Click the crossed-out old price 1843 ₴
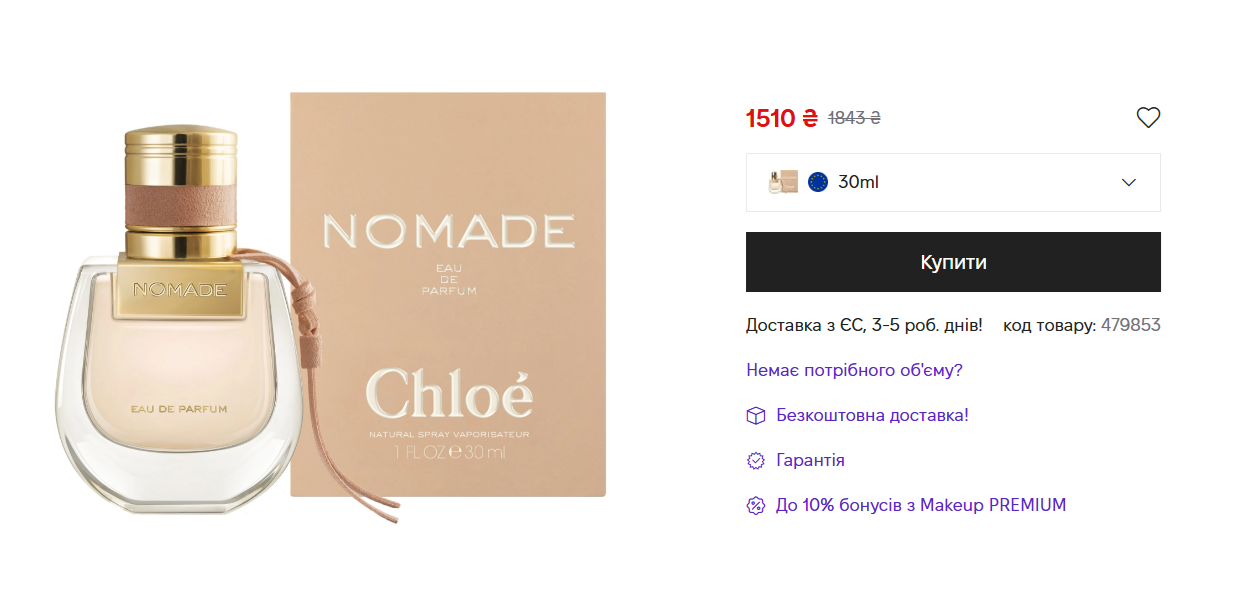Viewport: 1235px width, 606px height. click(854, 118)
